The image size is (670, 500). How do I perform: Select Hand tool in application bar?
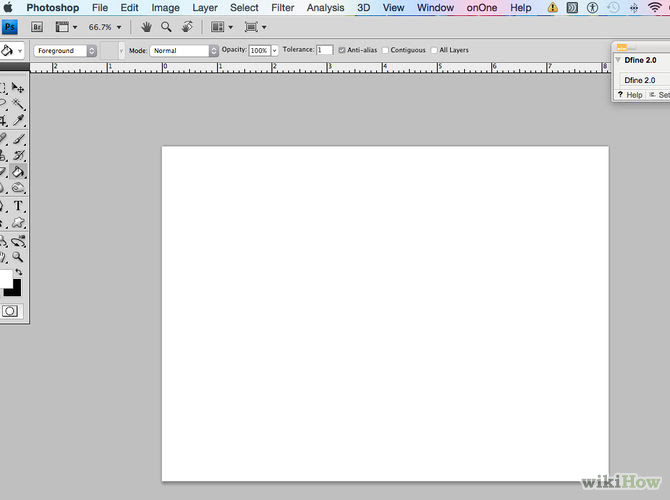pos(147,27)
